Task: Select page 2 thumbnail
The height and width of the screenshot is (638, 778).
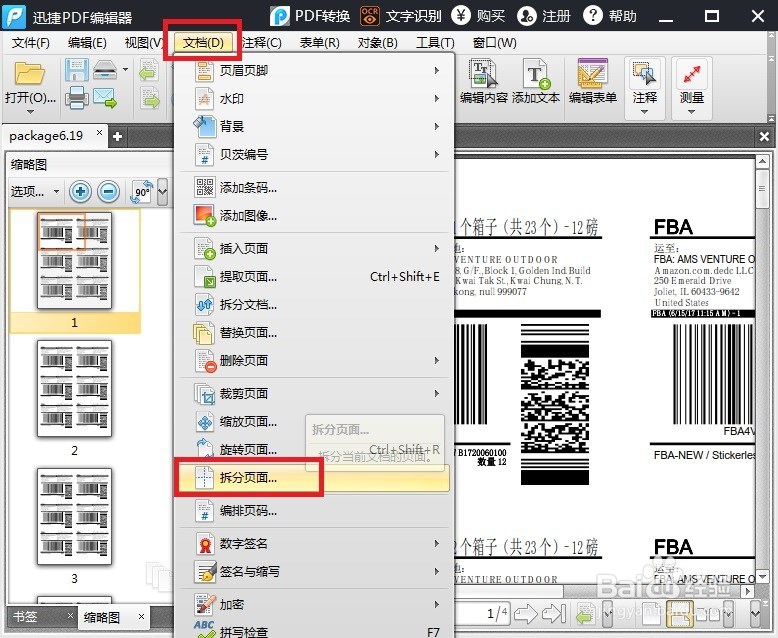Action: pos(74,388)
